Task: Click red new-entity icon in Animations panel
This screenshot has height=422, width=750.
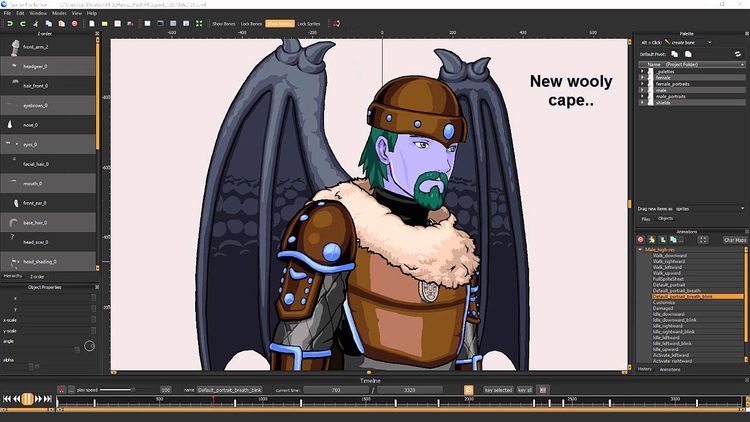Action: click(x=641, y=240)
